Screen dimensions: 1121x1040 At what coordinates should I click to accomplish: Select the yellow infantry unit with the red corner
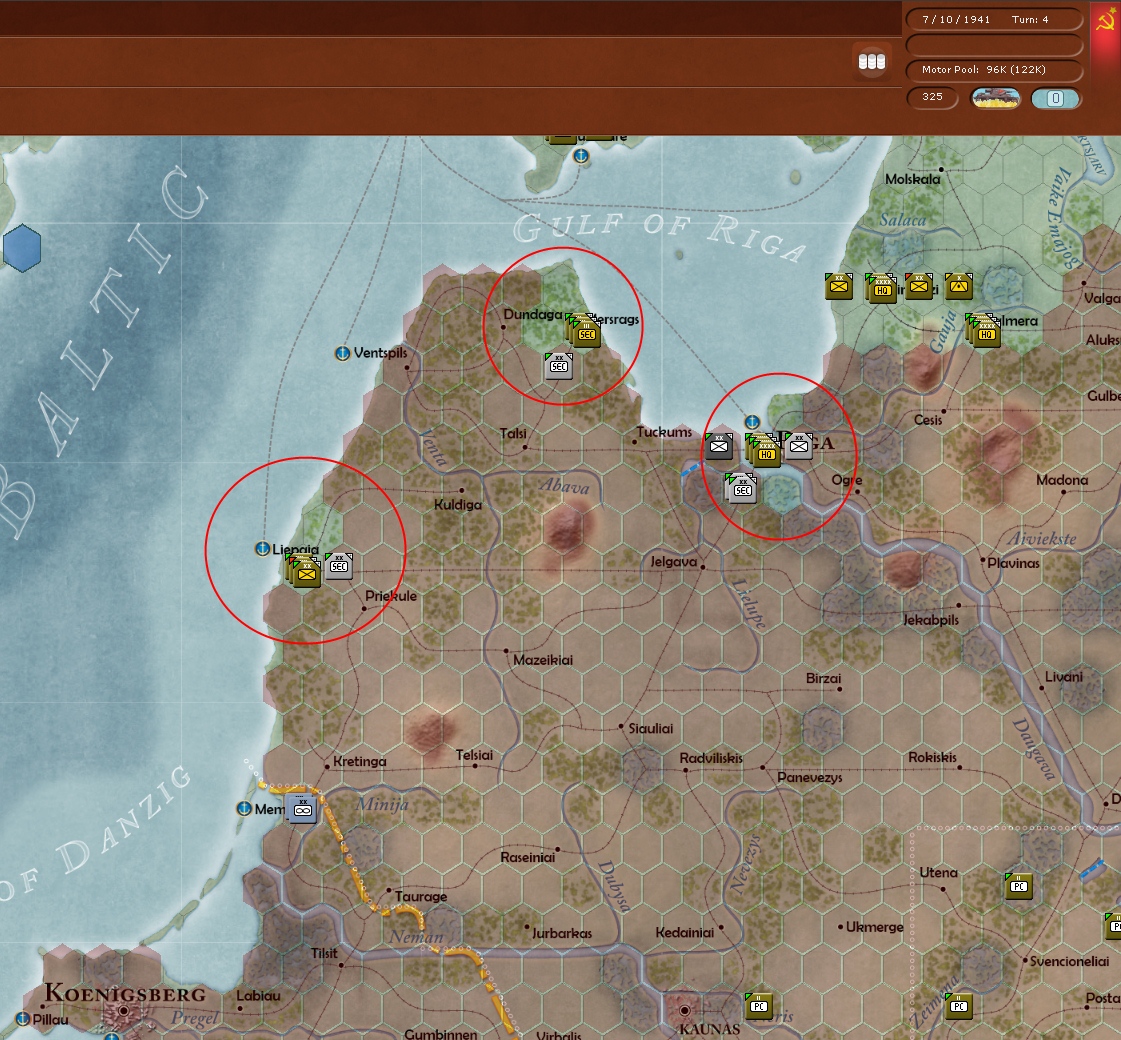click(x=919, y=286)
